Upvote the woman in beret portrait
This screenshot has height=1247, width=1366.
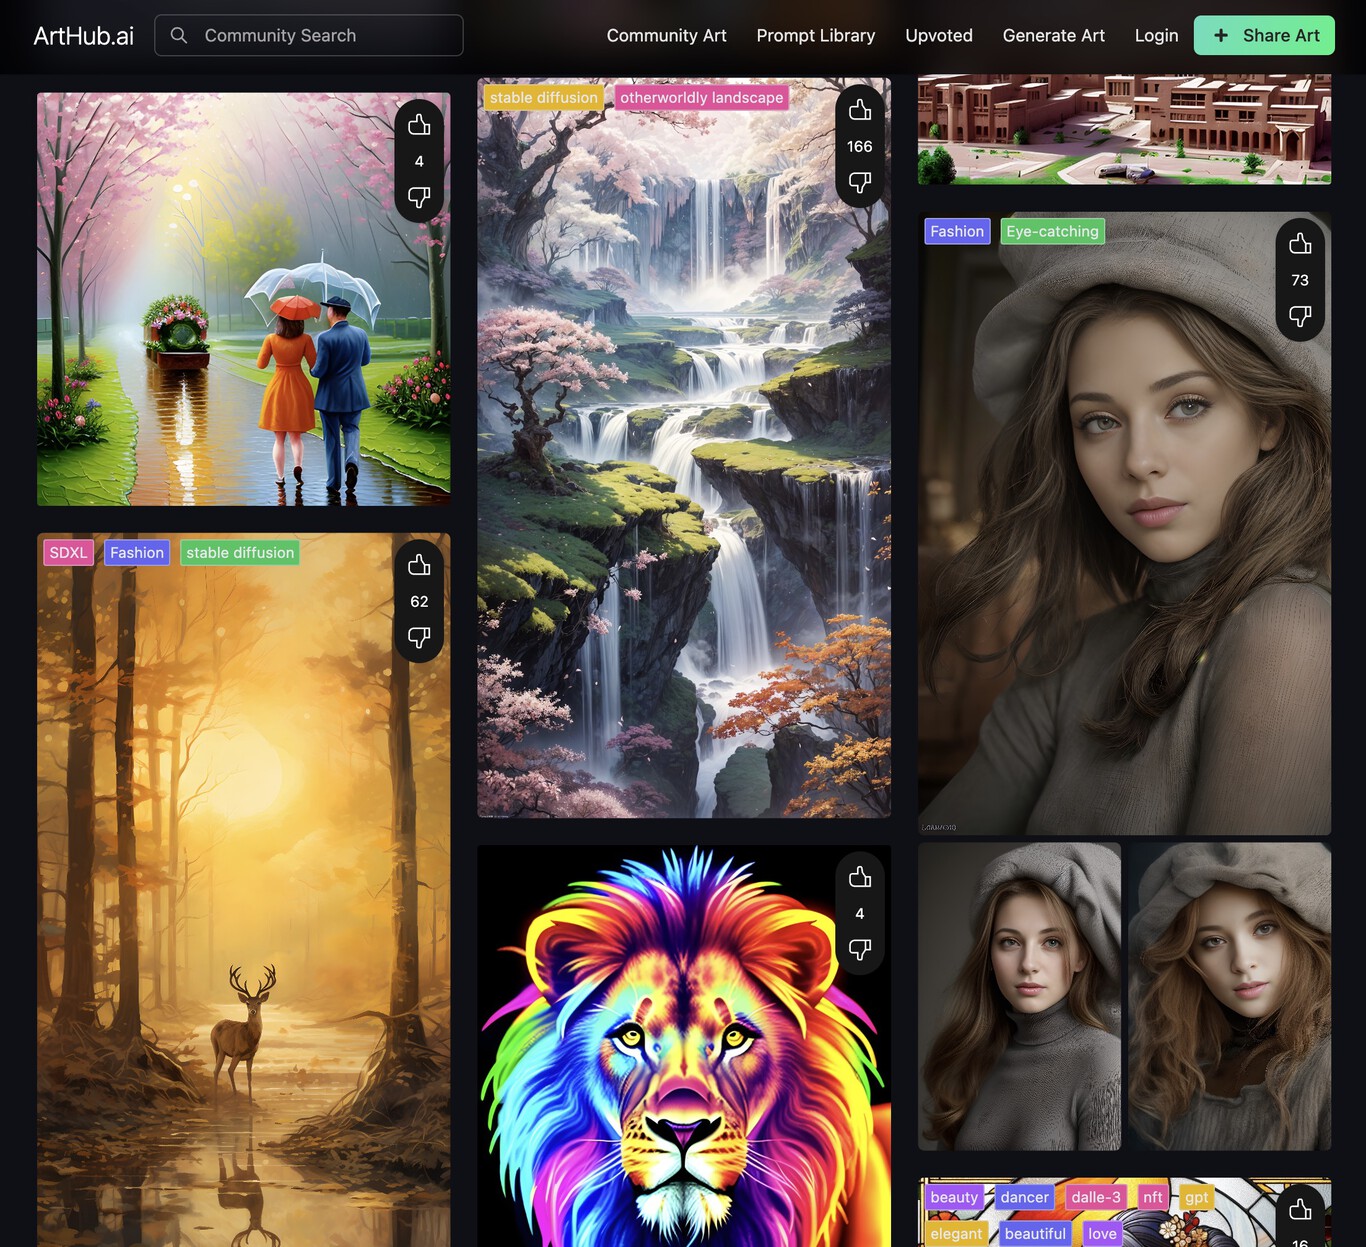(1299, 244)
